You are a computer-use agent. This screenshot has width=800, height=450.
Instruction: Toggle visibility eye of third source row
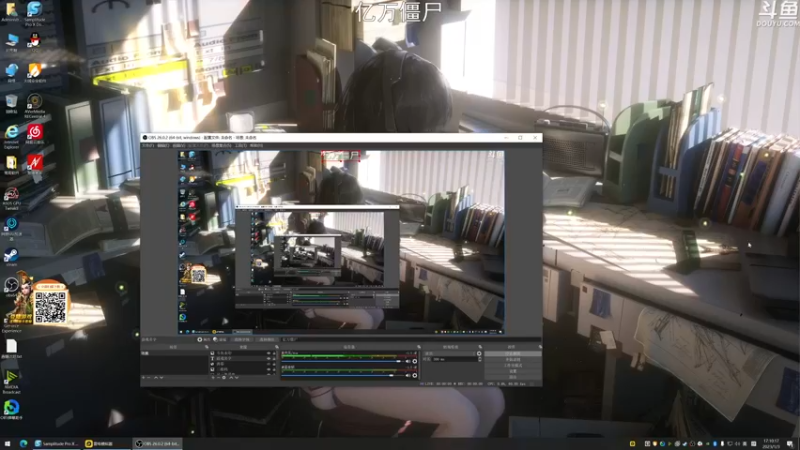coord(268,364)
